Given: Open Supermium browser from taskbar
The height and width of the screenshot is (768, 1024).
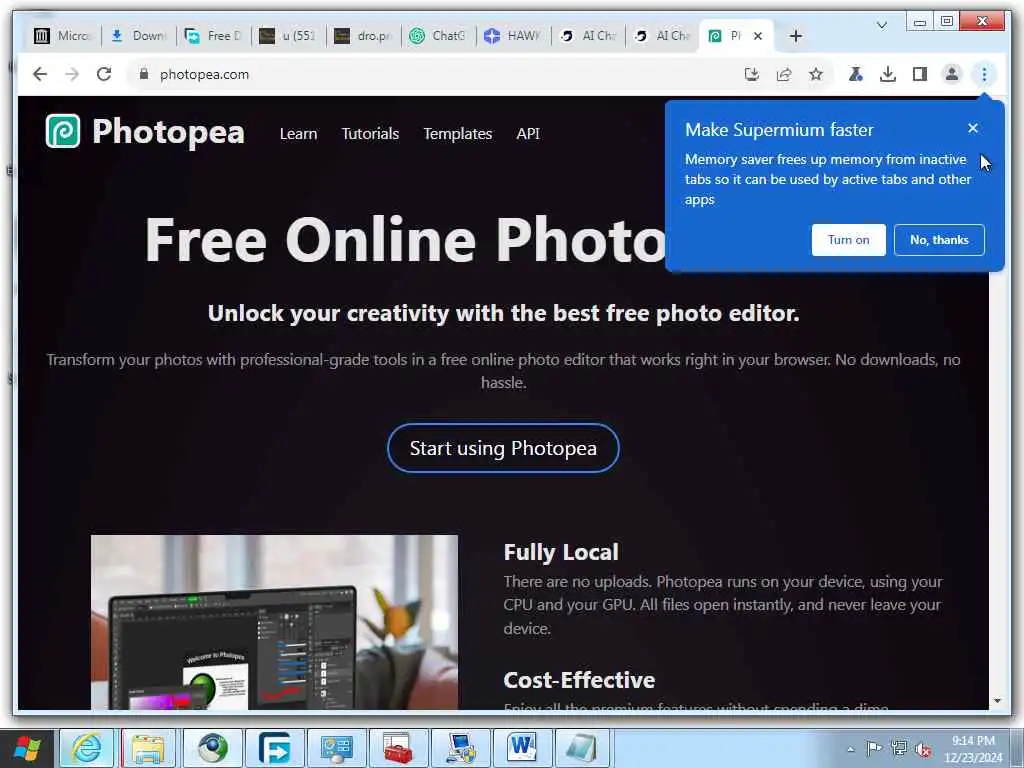Looking at the screenshot, I should tap(212, 748).
